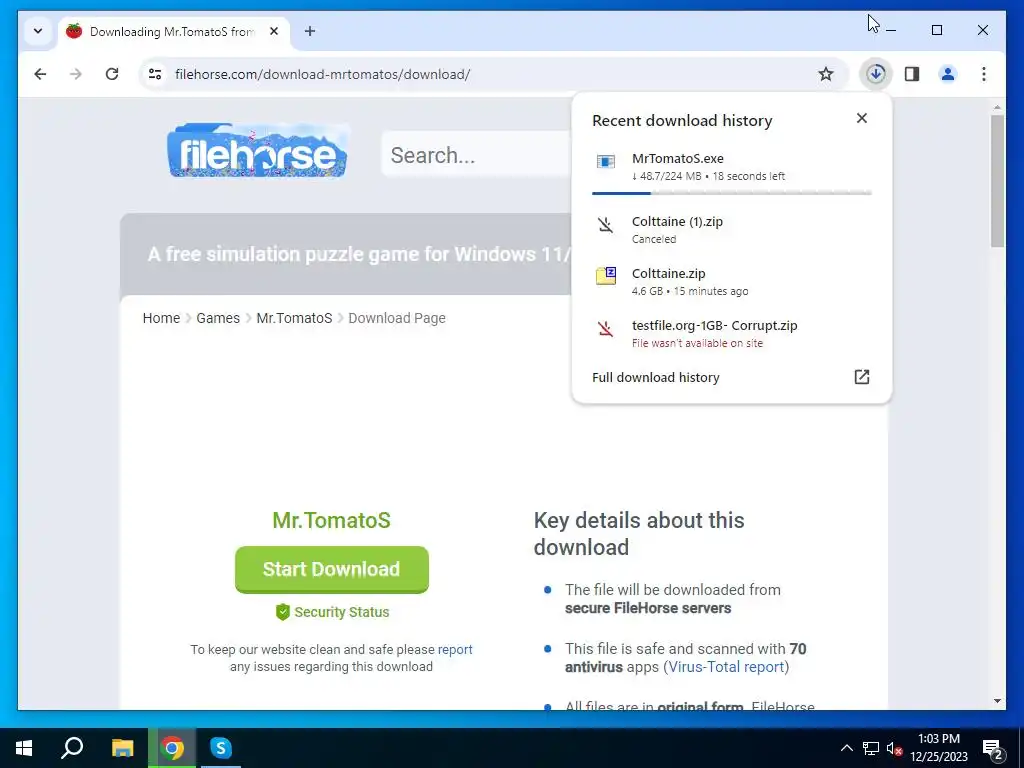Bookmark this page with the star icon

825,74
